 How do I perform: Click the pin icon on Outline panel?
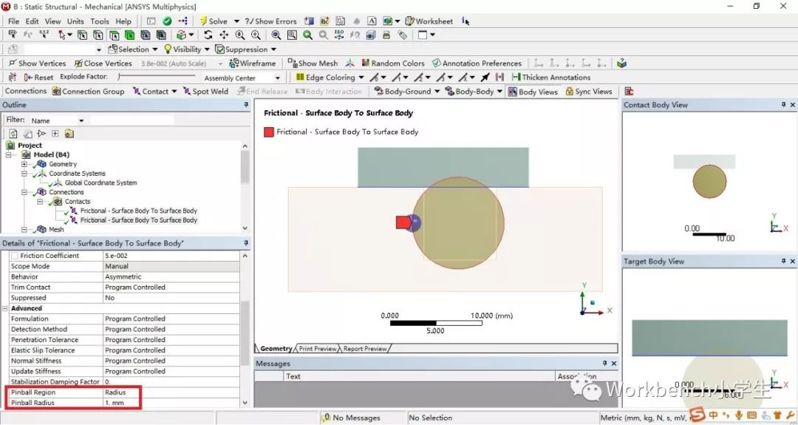tap(246, 104)
